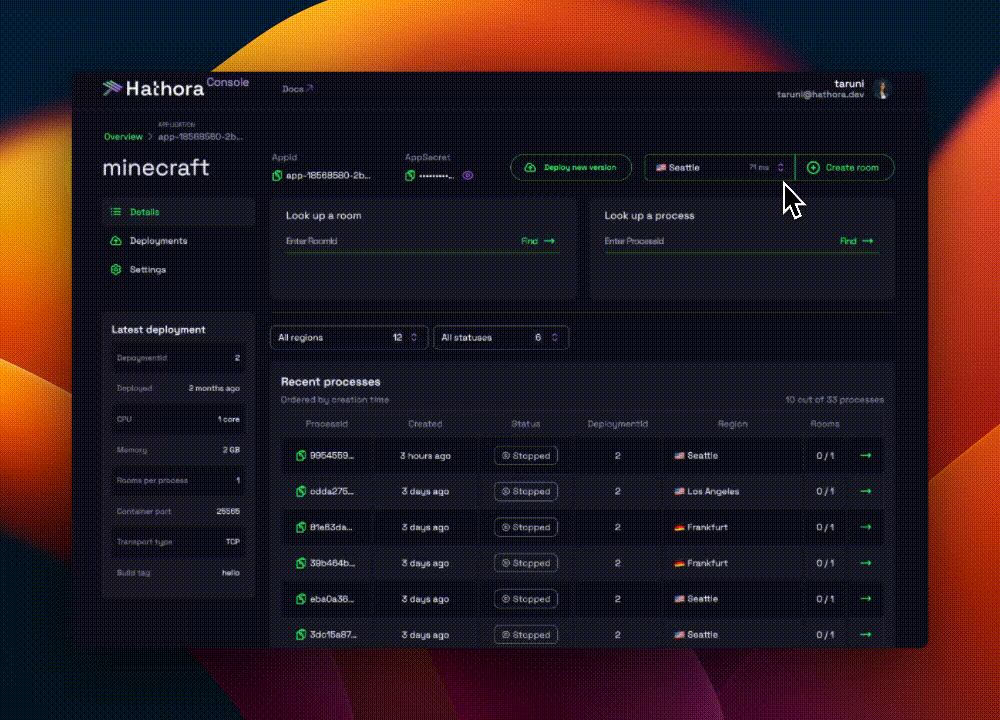Click the Status column header
The image size is (1000, 720).
tap(526, 423)
